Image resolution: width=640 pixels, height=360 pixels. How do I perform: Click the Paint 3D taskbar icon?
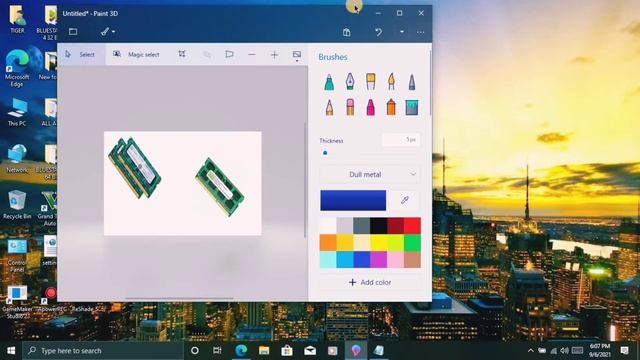pyautogui.click(x=356, y=351)
